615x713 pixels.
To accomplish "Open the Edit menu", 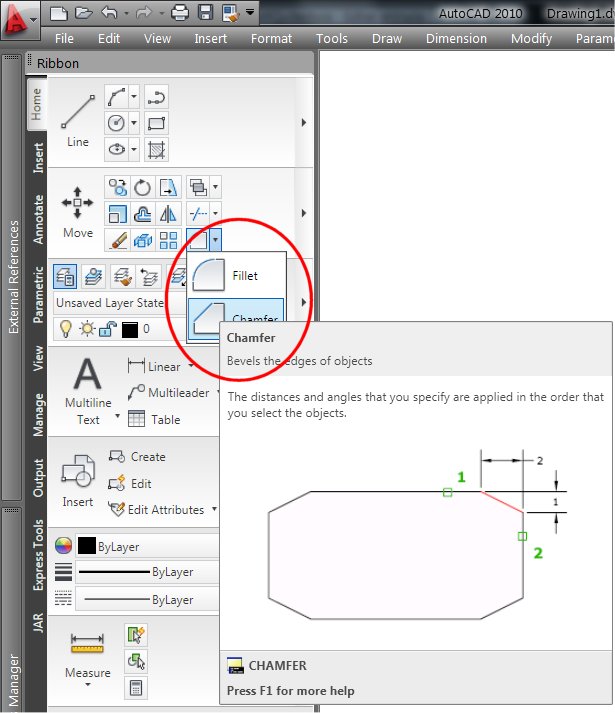I will coord(109,39).
